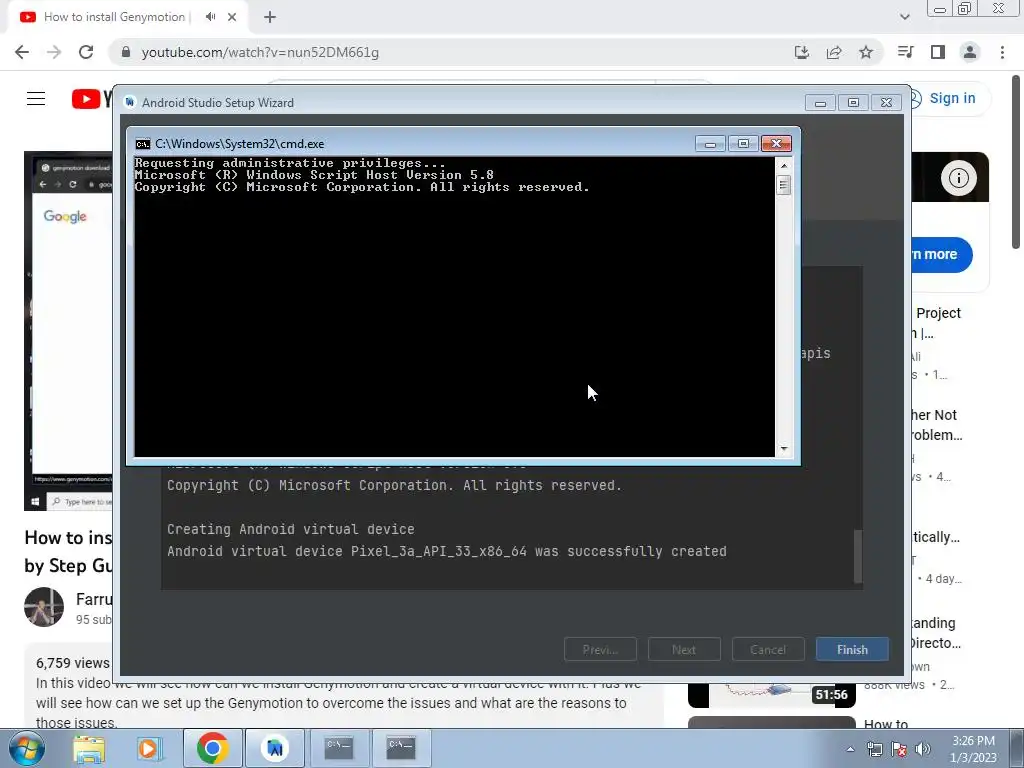The height and width of the screenshot is (768, 1024).
Task: Click the lock icon in the address bar
Action: [126, 52]
